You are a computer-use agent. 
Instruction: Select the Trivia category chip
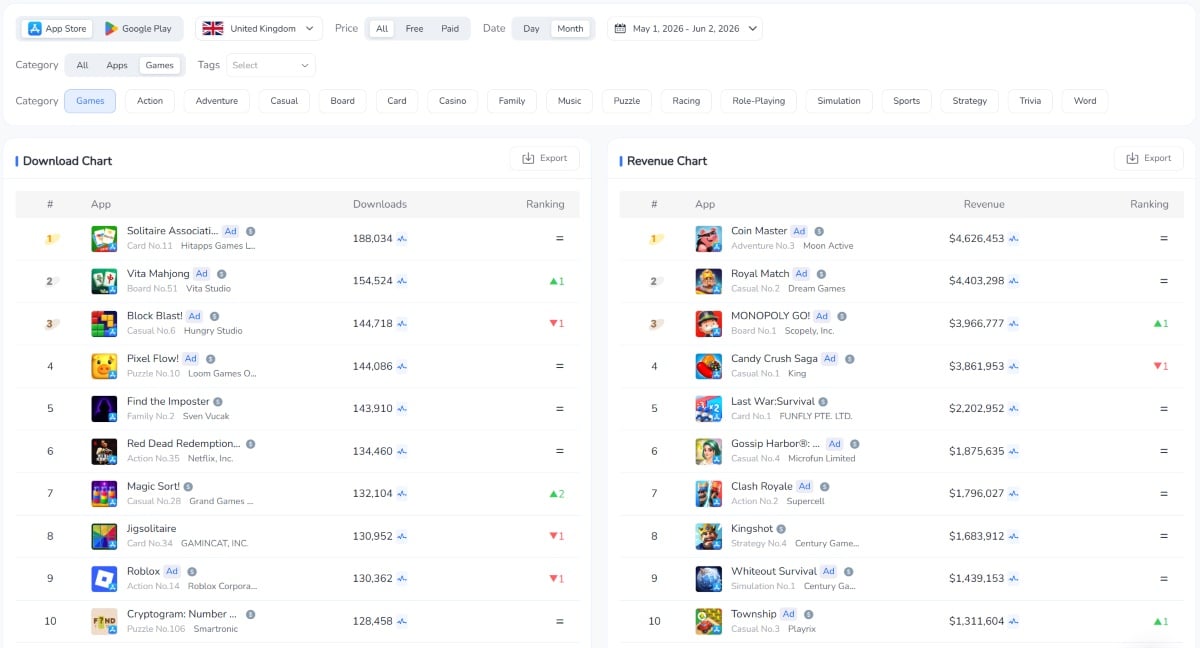click(1030, 101)
